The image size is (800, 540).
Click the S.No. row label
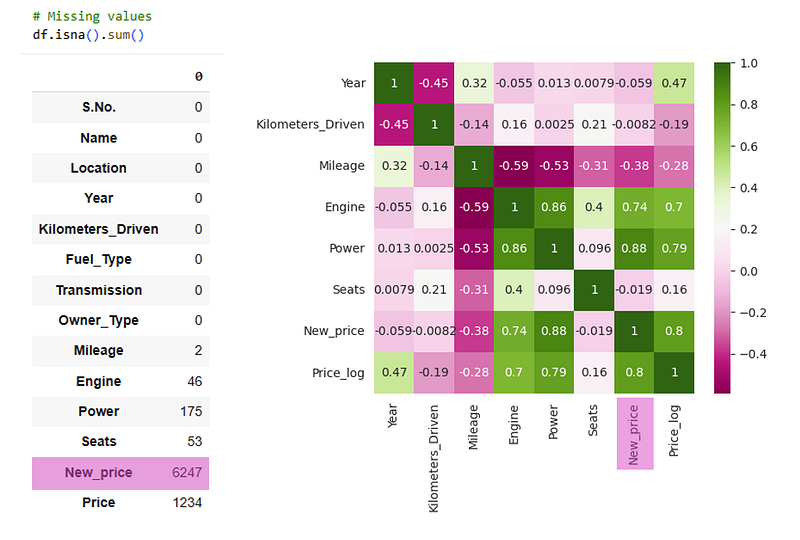coord(99,107)
